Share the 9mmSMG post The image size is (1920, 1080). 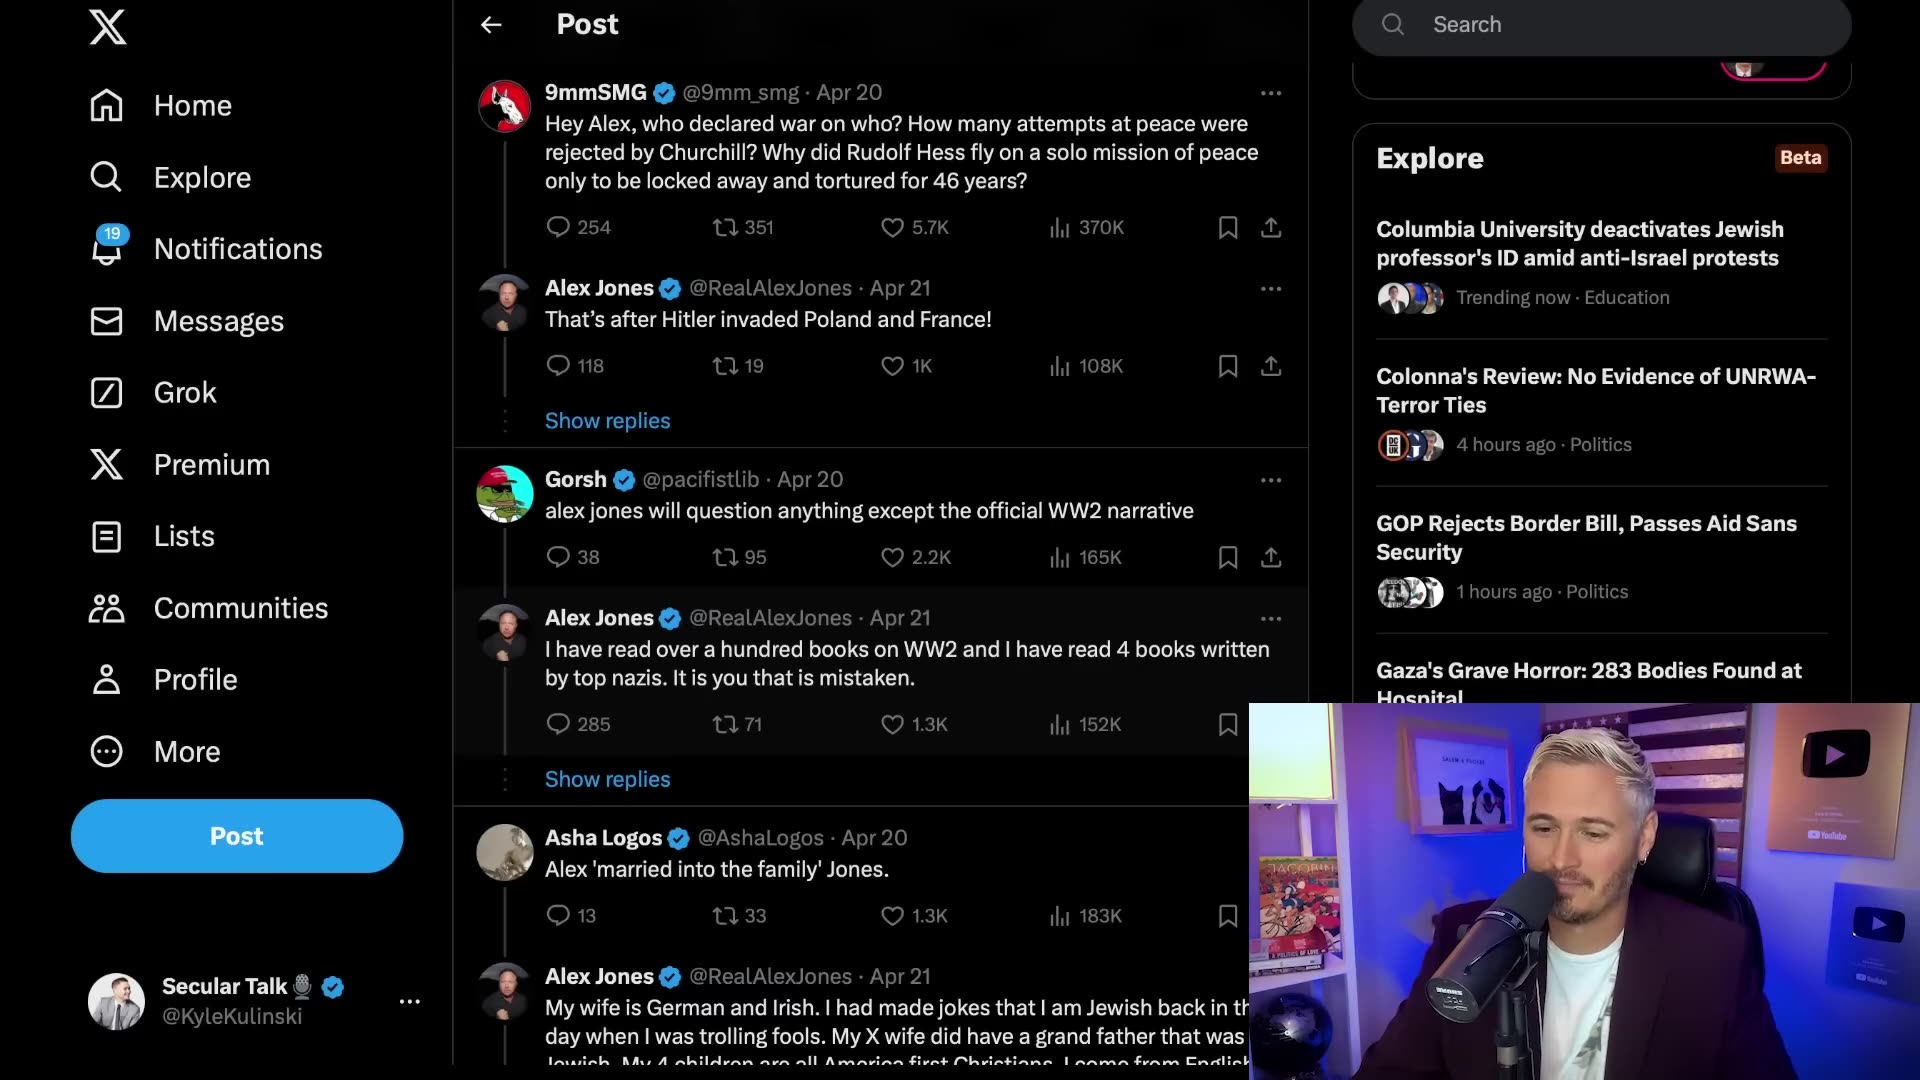(x=1271, y=228)
